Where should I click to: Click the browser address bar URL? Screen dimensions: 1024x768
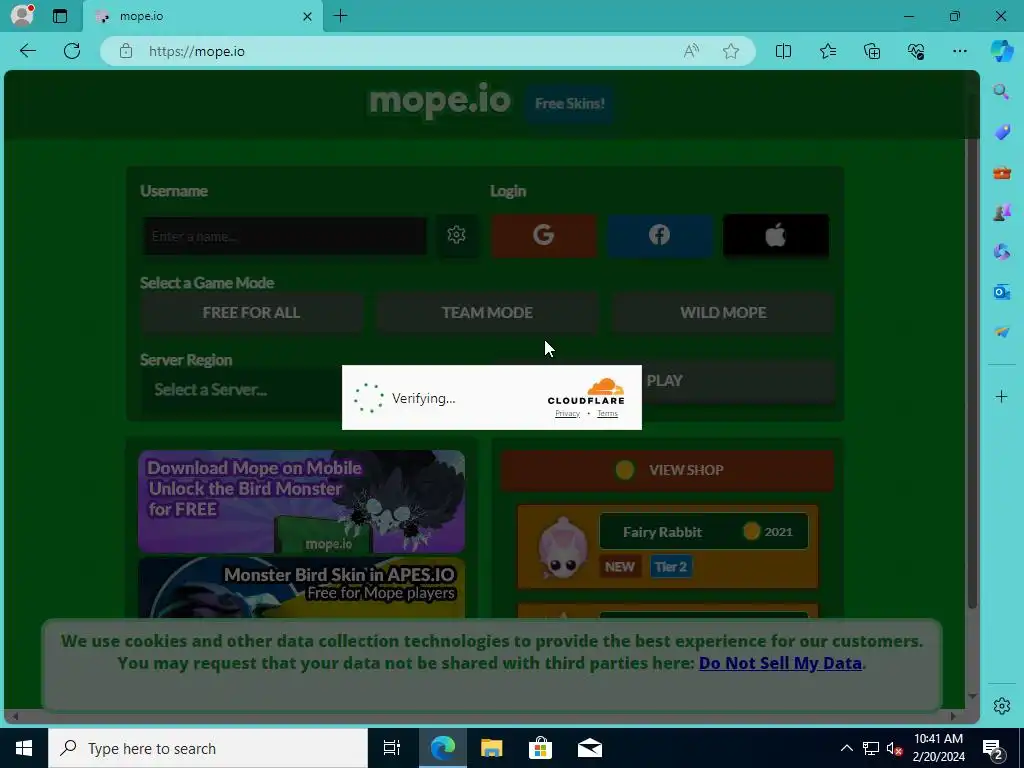pyautogui.click(x=197, y=51)
